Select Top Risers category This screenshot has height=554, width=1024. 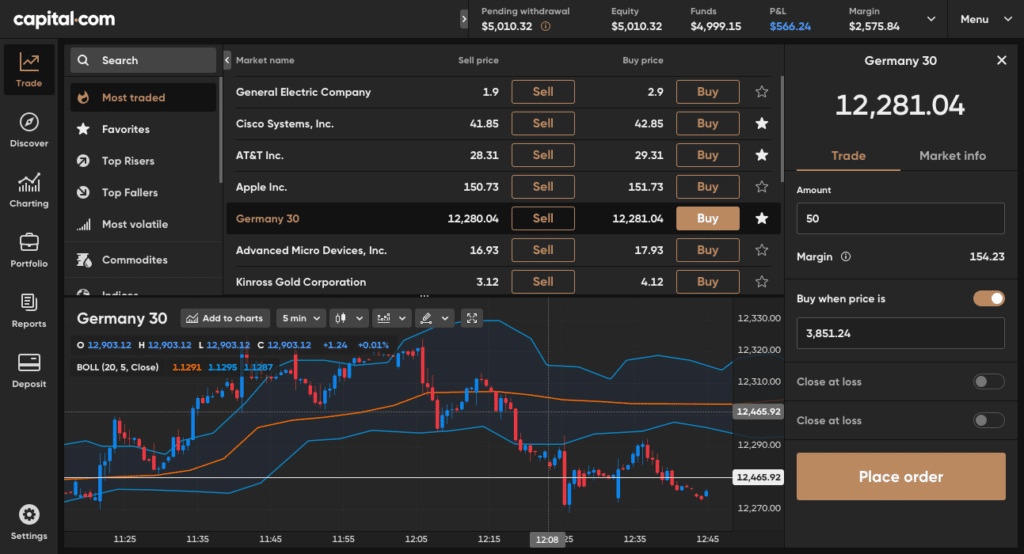click(143, 161)
